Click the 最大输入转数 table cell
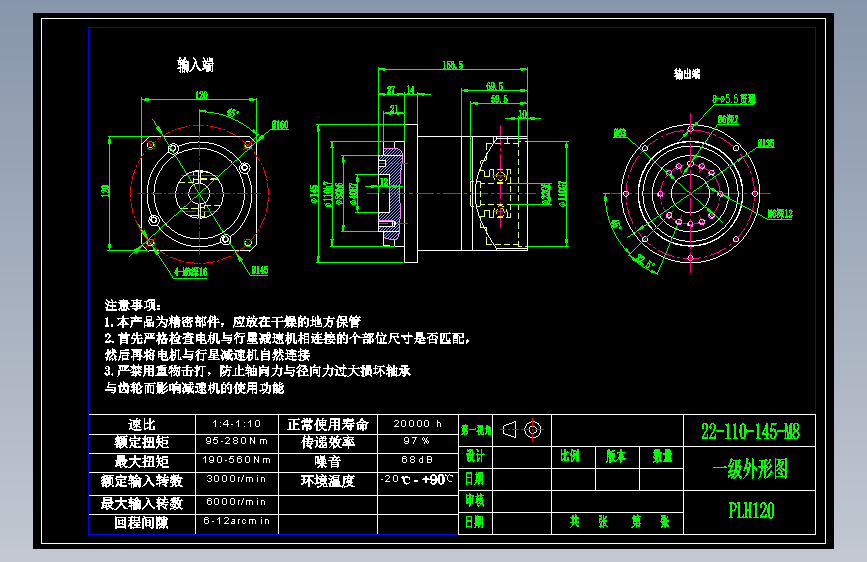 click(x=142, y=503)
